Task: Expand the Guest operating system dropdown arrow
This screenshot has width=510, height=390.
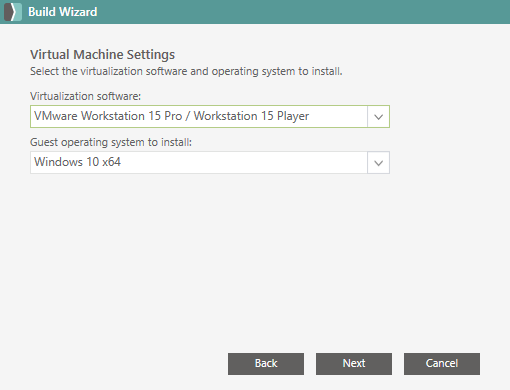Action: coord(378,163)
